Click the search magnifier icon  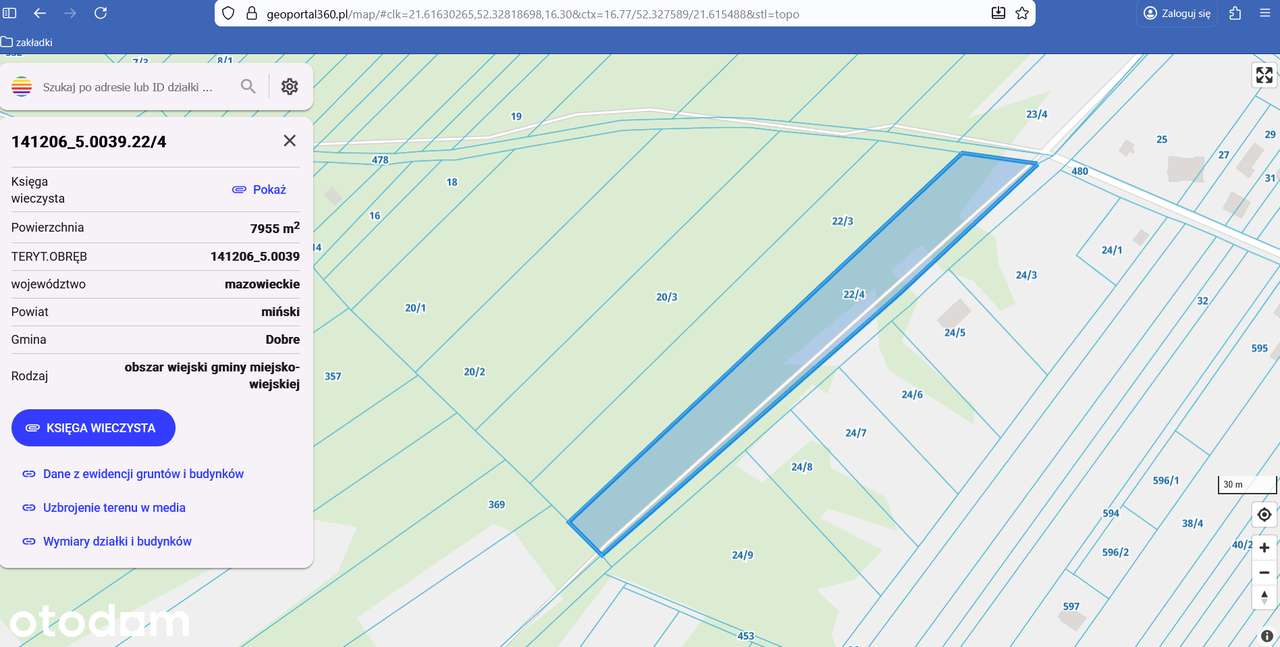[x=248, y=87]
